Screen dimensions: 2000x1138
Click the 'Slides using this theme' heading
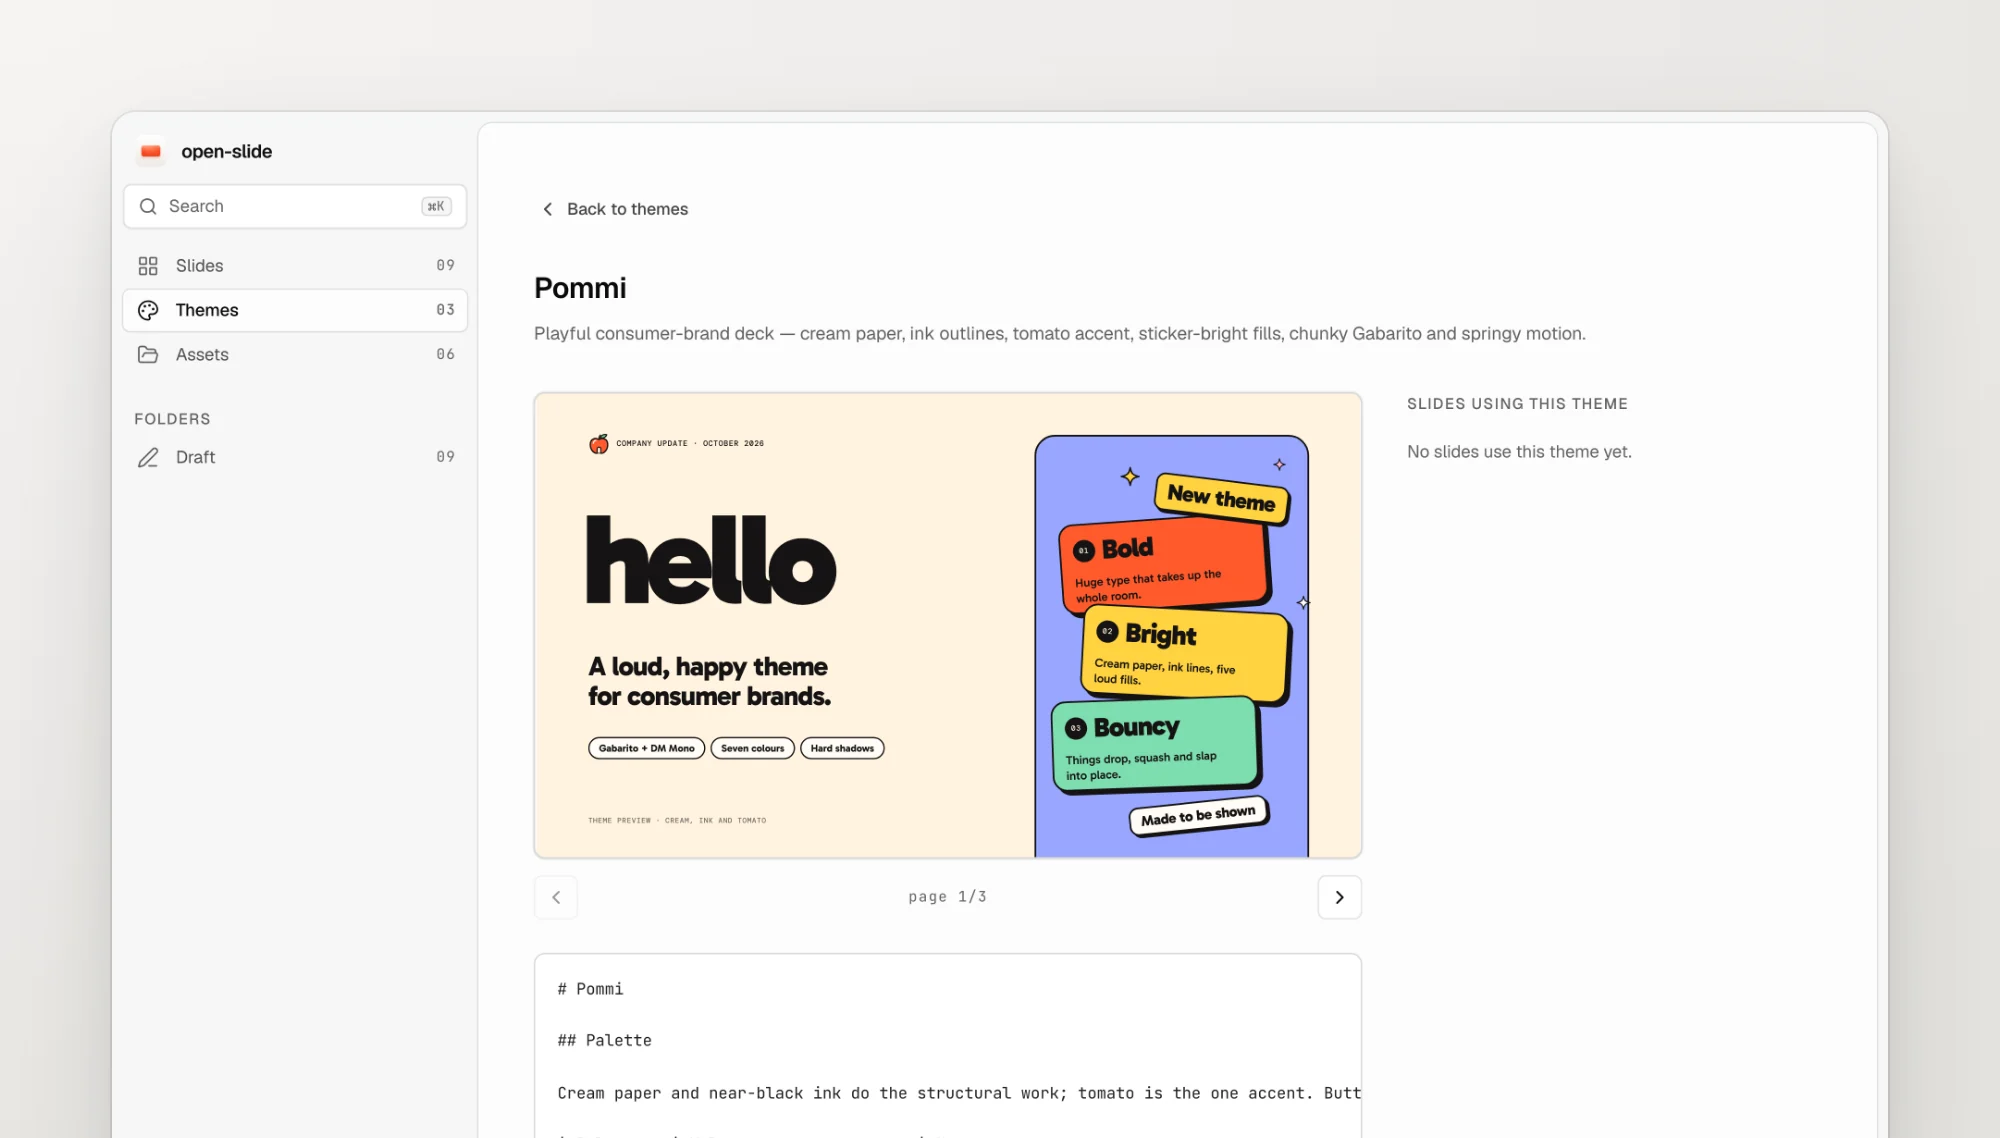click(x=1517, y=404)
